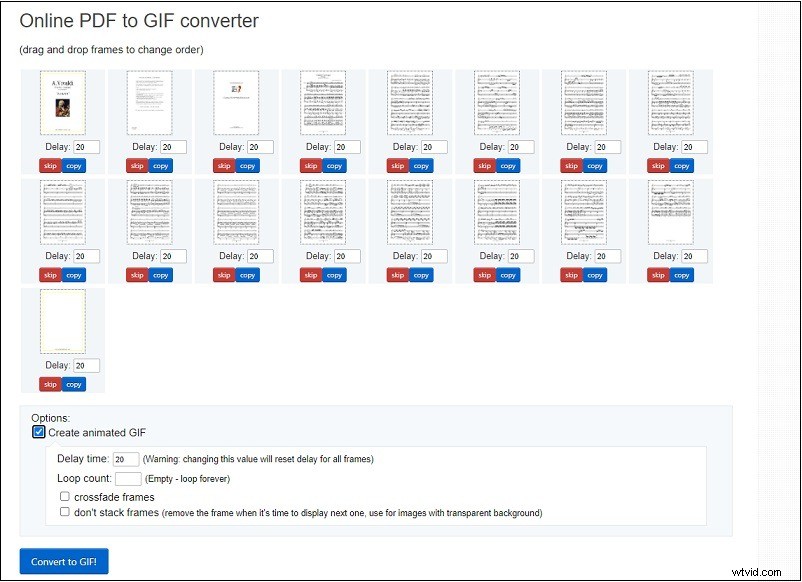Screen dimensions: 802x582
Task: Copy the final sheet-music frame in row two
Action: (681, 275)
